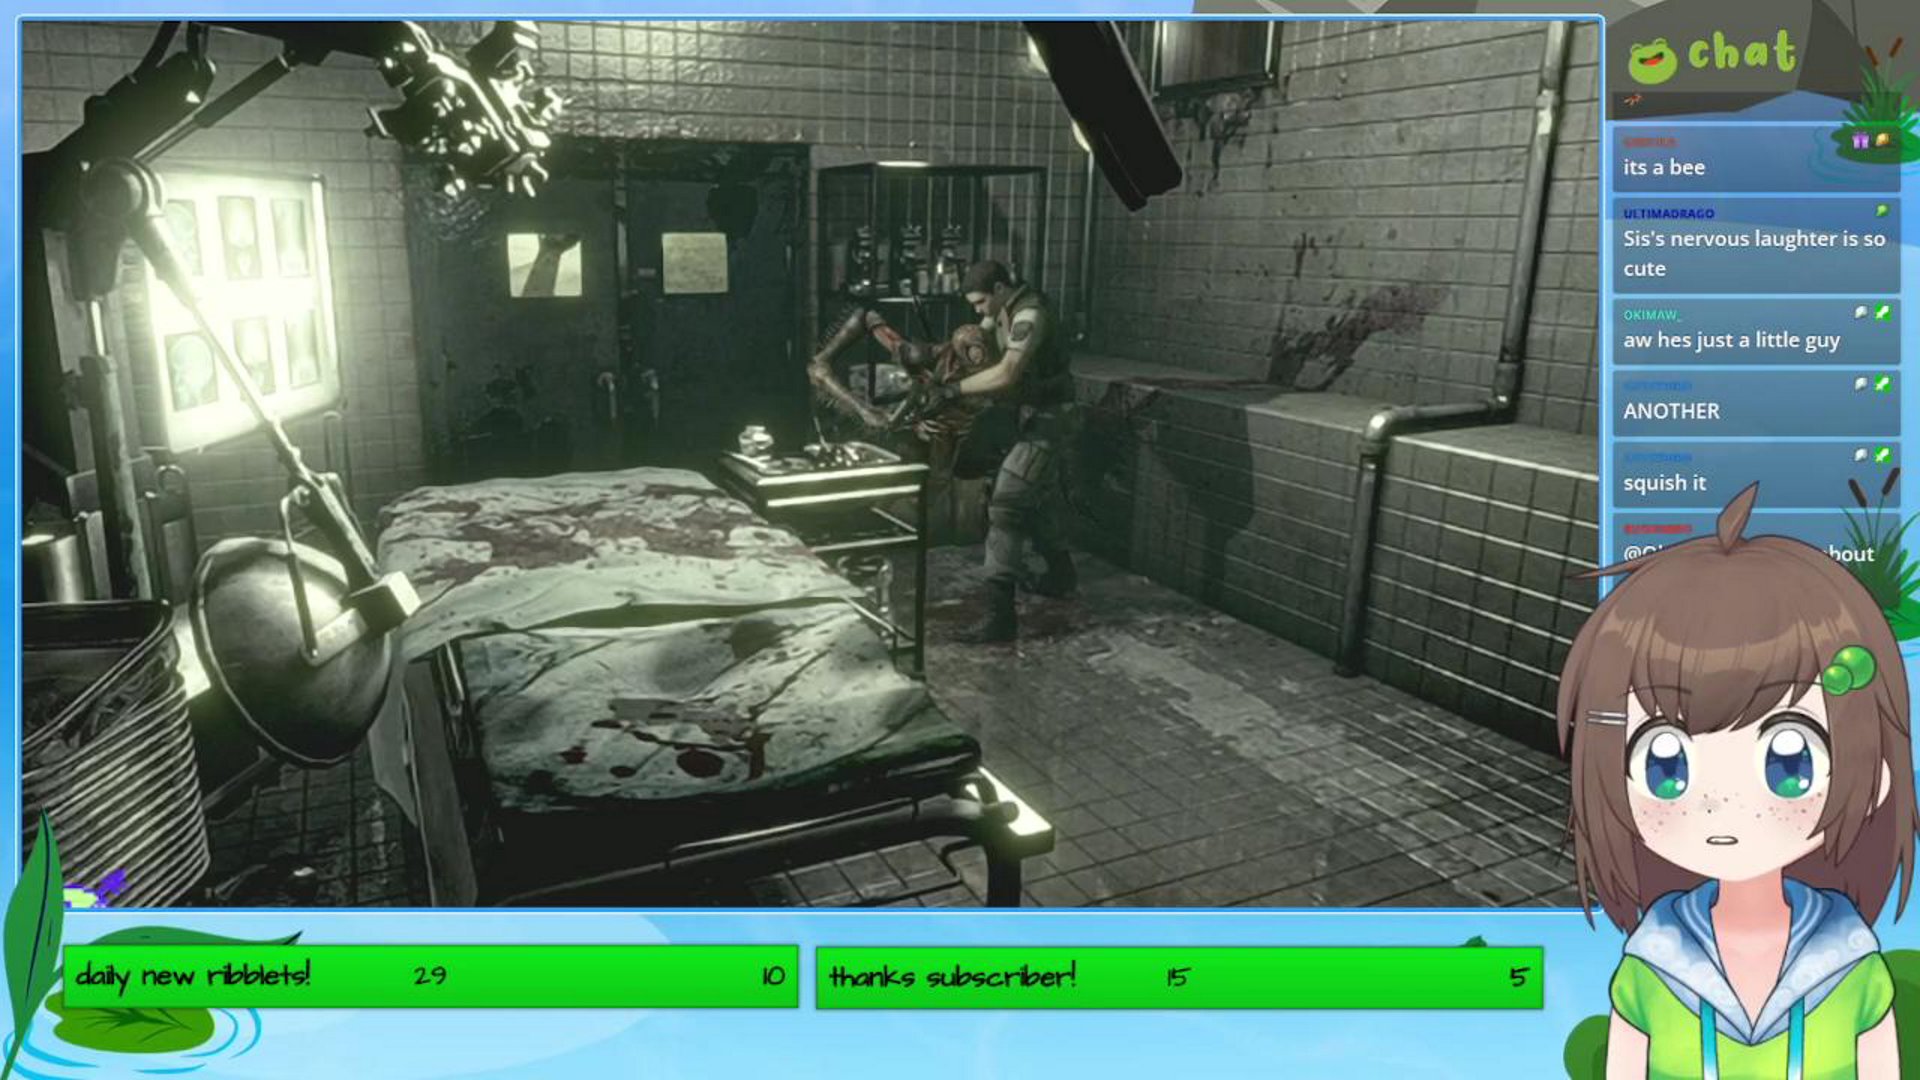Viewport: 1920px width, 1080px height.
Task: Select the 'aw hes just a little guy' message
Action: coord(1731,341)
